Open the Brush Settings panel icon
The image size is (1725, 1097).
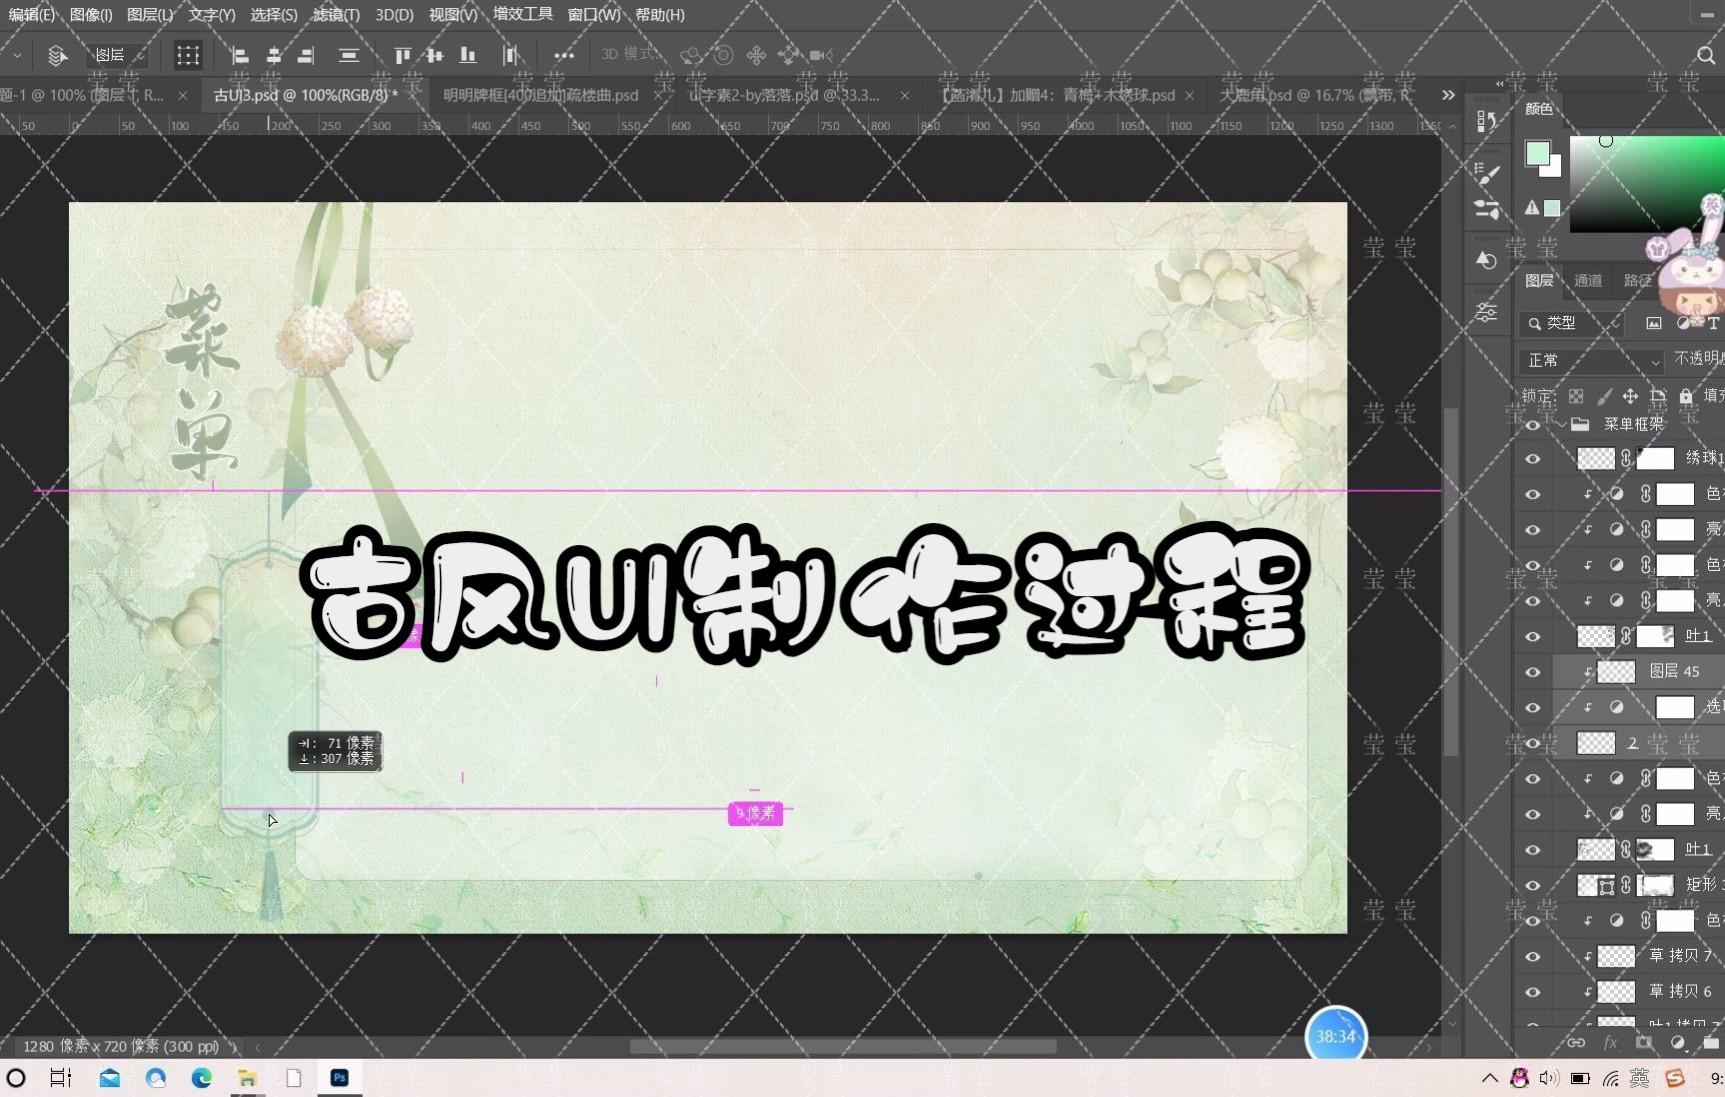click(x=1487, y=174)
